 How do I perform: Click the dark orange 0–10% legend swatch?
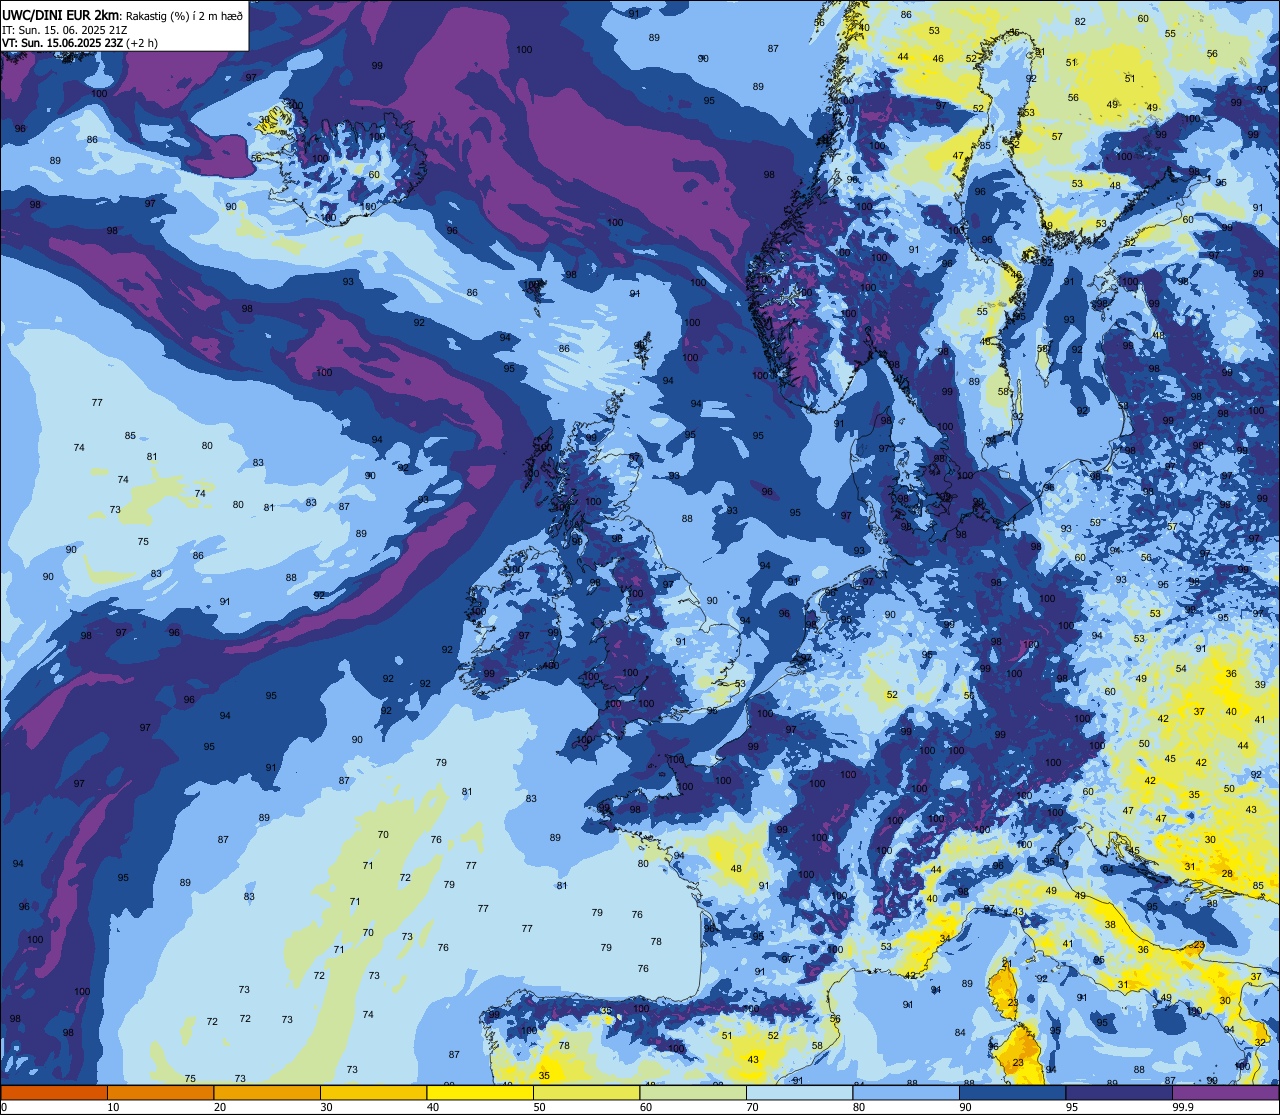pyautogui.click(x=54, y=1092)
